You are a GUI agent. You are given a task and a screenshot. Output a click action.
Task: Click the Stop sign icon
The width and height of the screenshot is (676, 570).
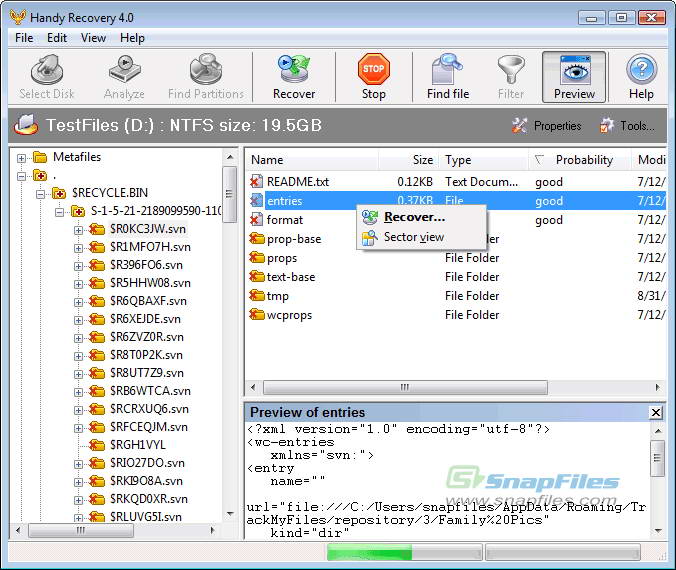point(373,69)
